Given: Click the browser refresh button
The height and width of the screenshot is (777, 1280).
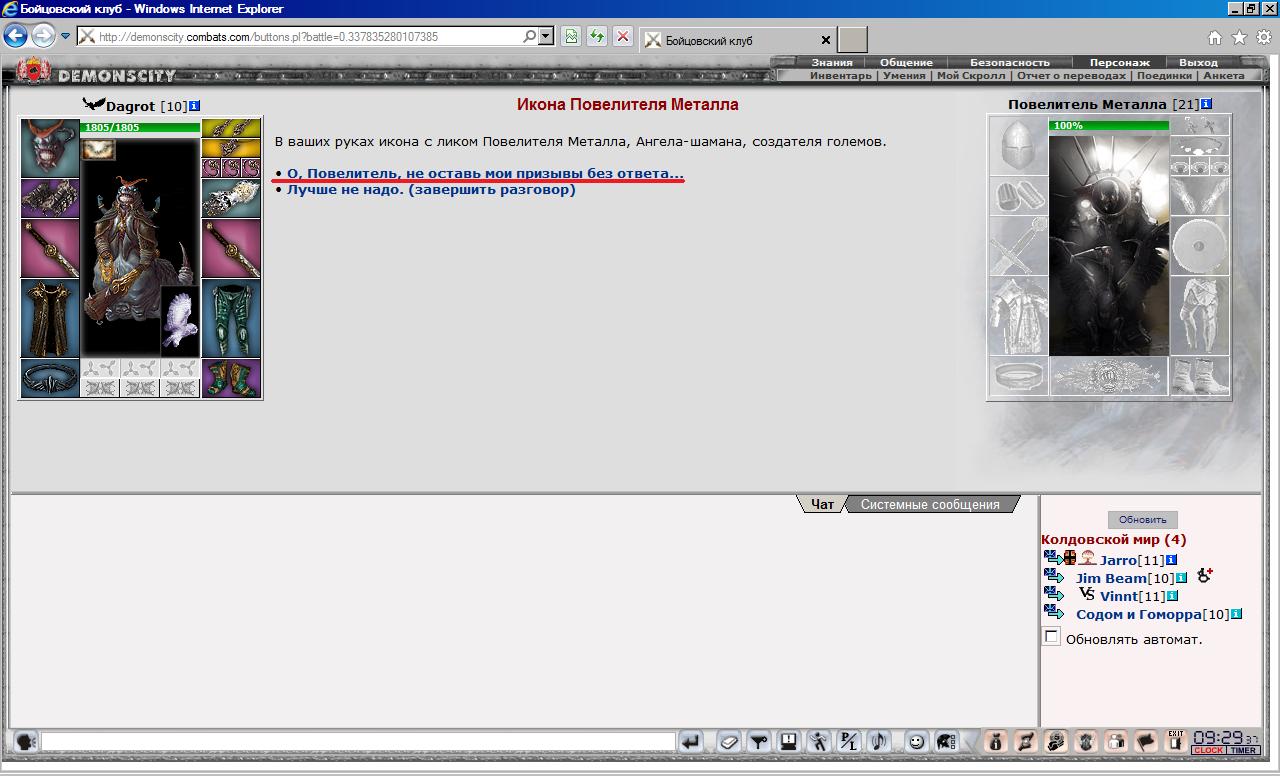Looking at the screenshot, I should (597, 37).
